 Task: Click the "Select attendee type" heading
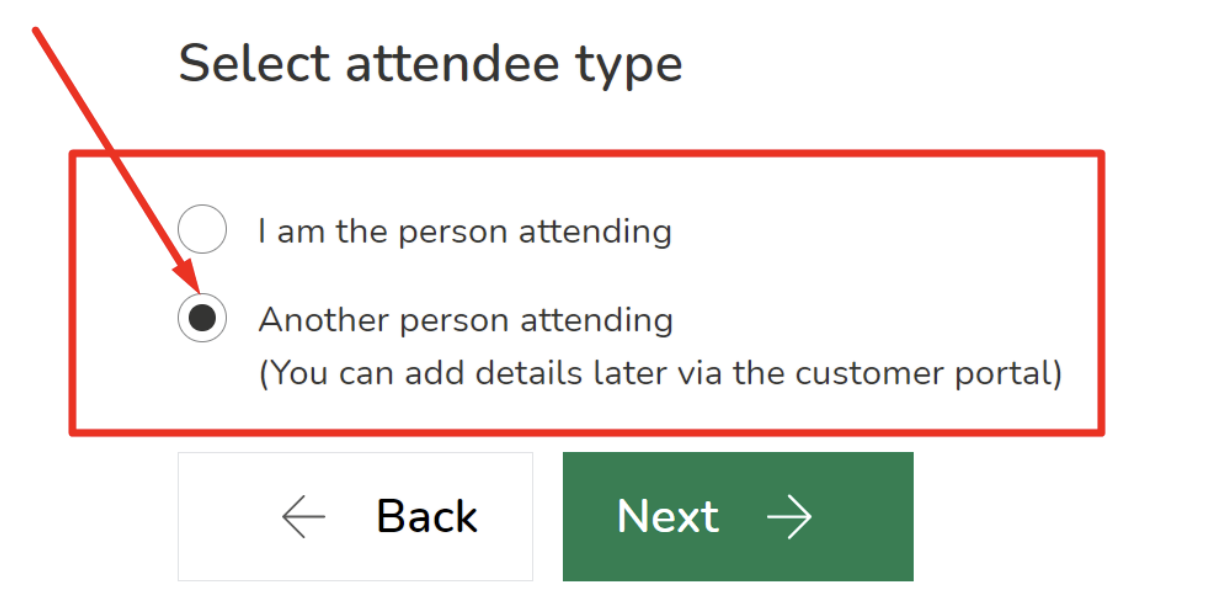(x=430, y=65)
